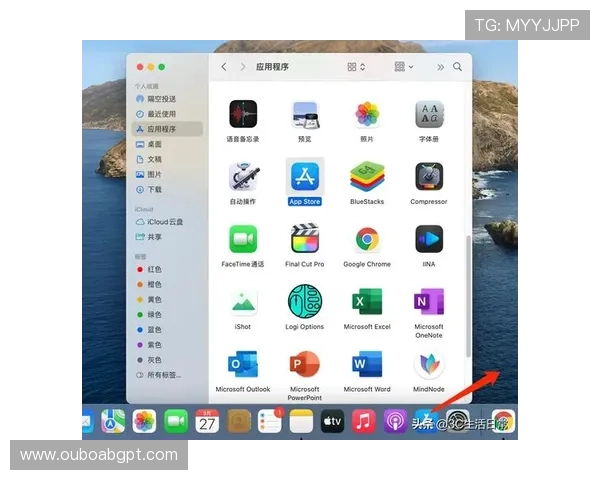Open the icon view switcher dropdown
600x480 pixels.
click(356, 67)
